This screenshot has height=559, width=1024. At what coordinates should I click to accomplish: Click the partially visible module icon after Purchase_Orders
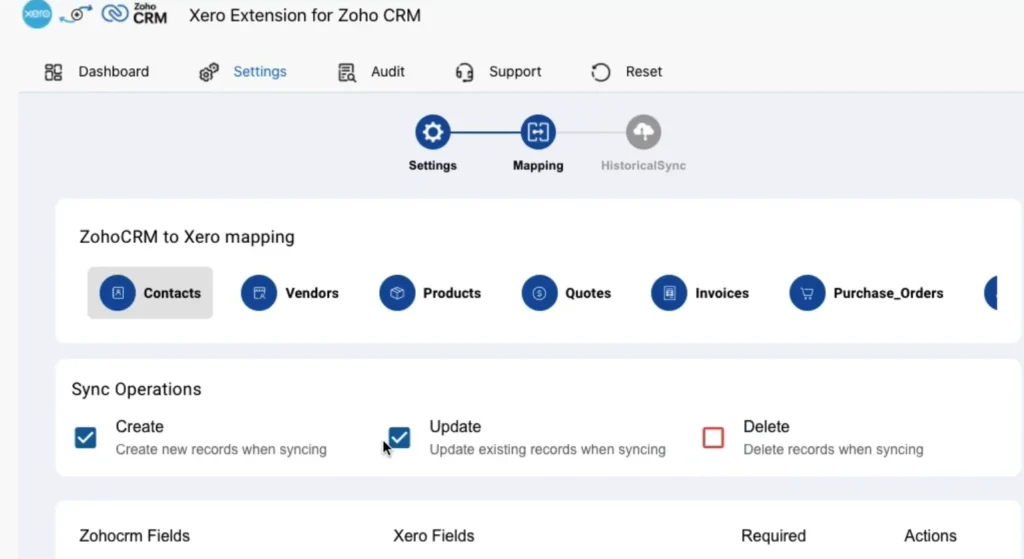[x=991, y=293]
